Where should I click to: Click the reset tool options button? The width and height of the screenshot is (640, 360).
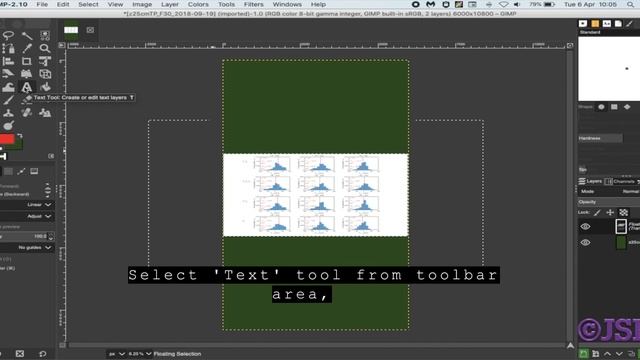(x=42, y=354)
